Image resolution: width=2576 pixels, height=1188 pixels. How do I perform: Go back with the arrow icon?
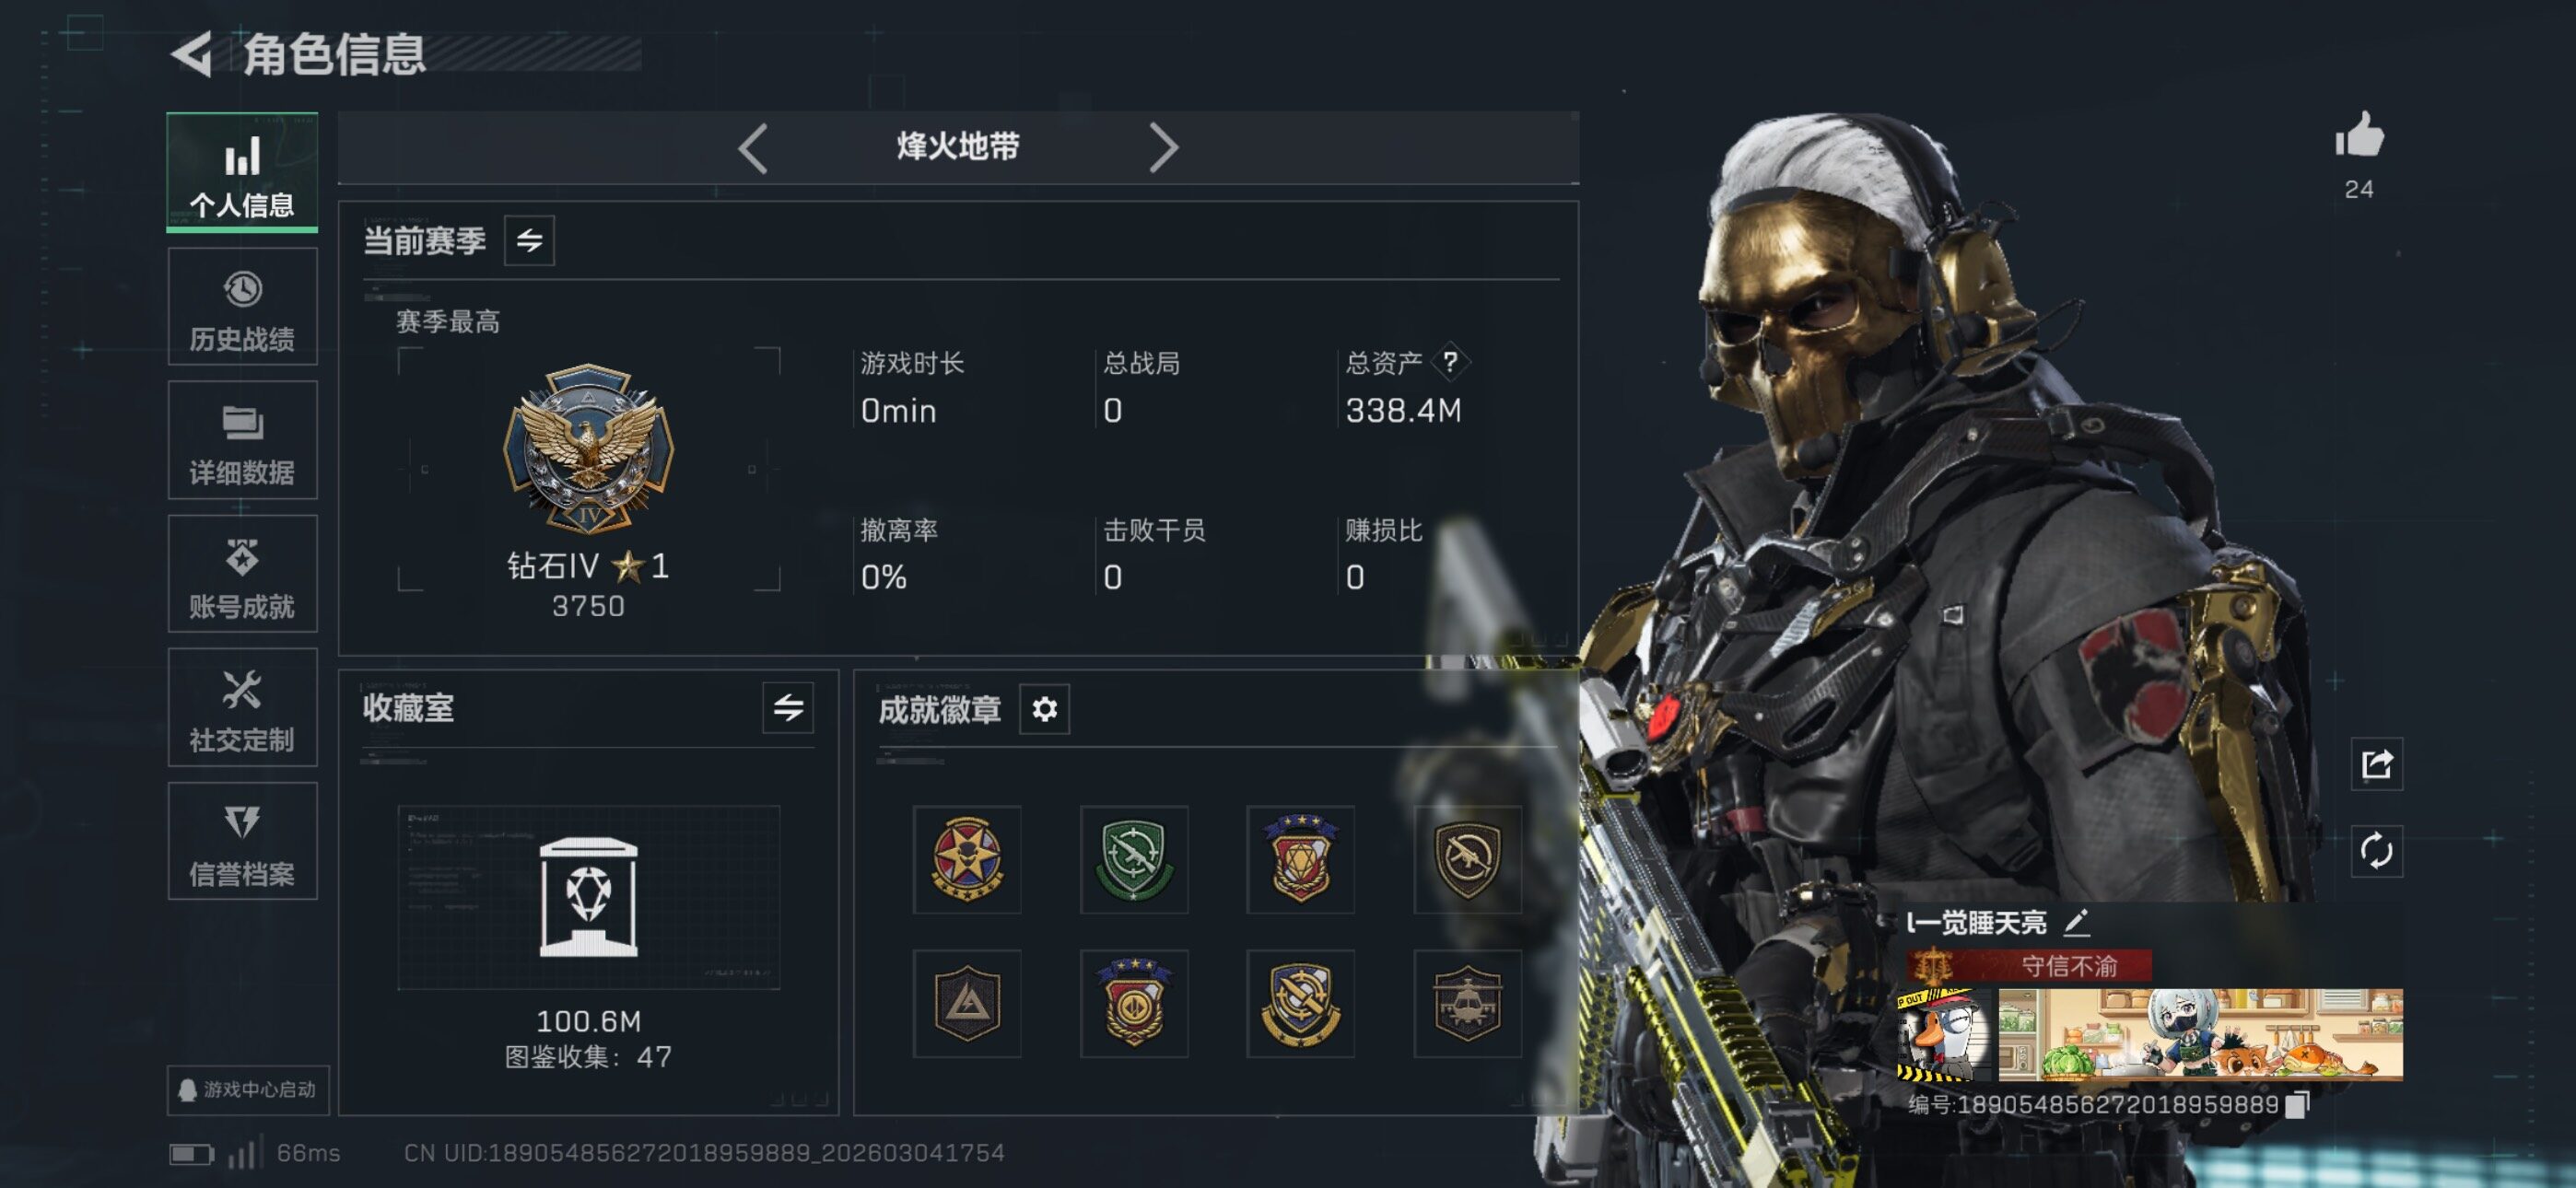(x=192, y=54)
